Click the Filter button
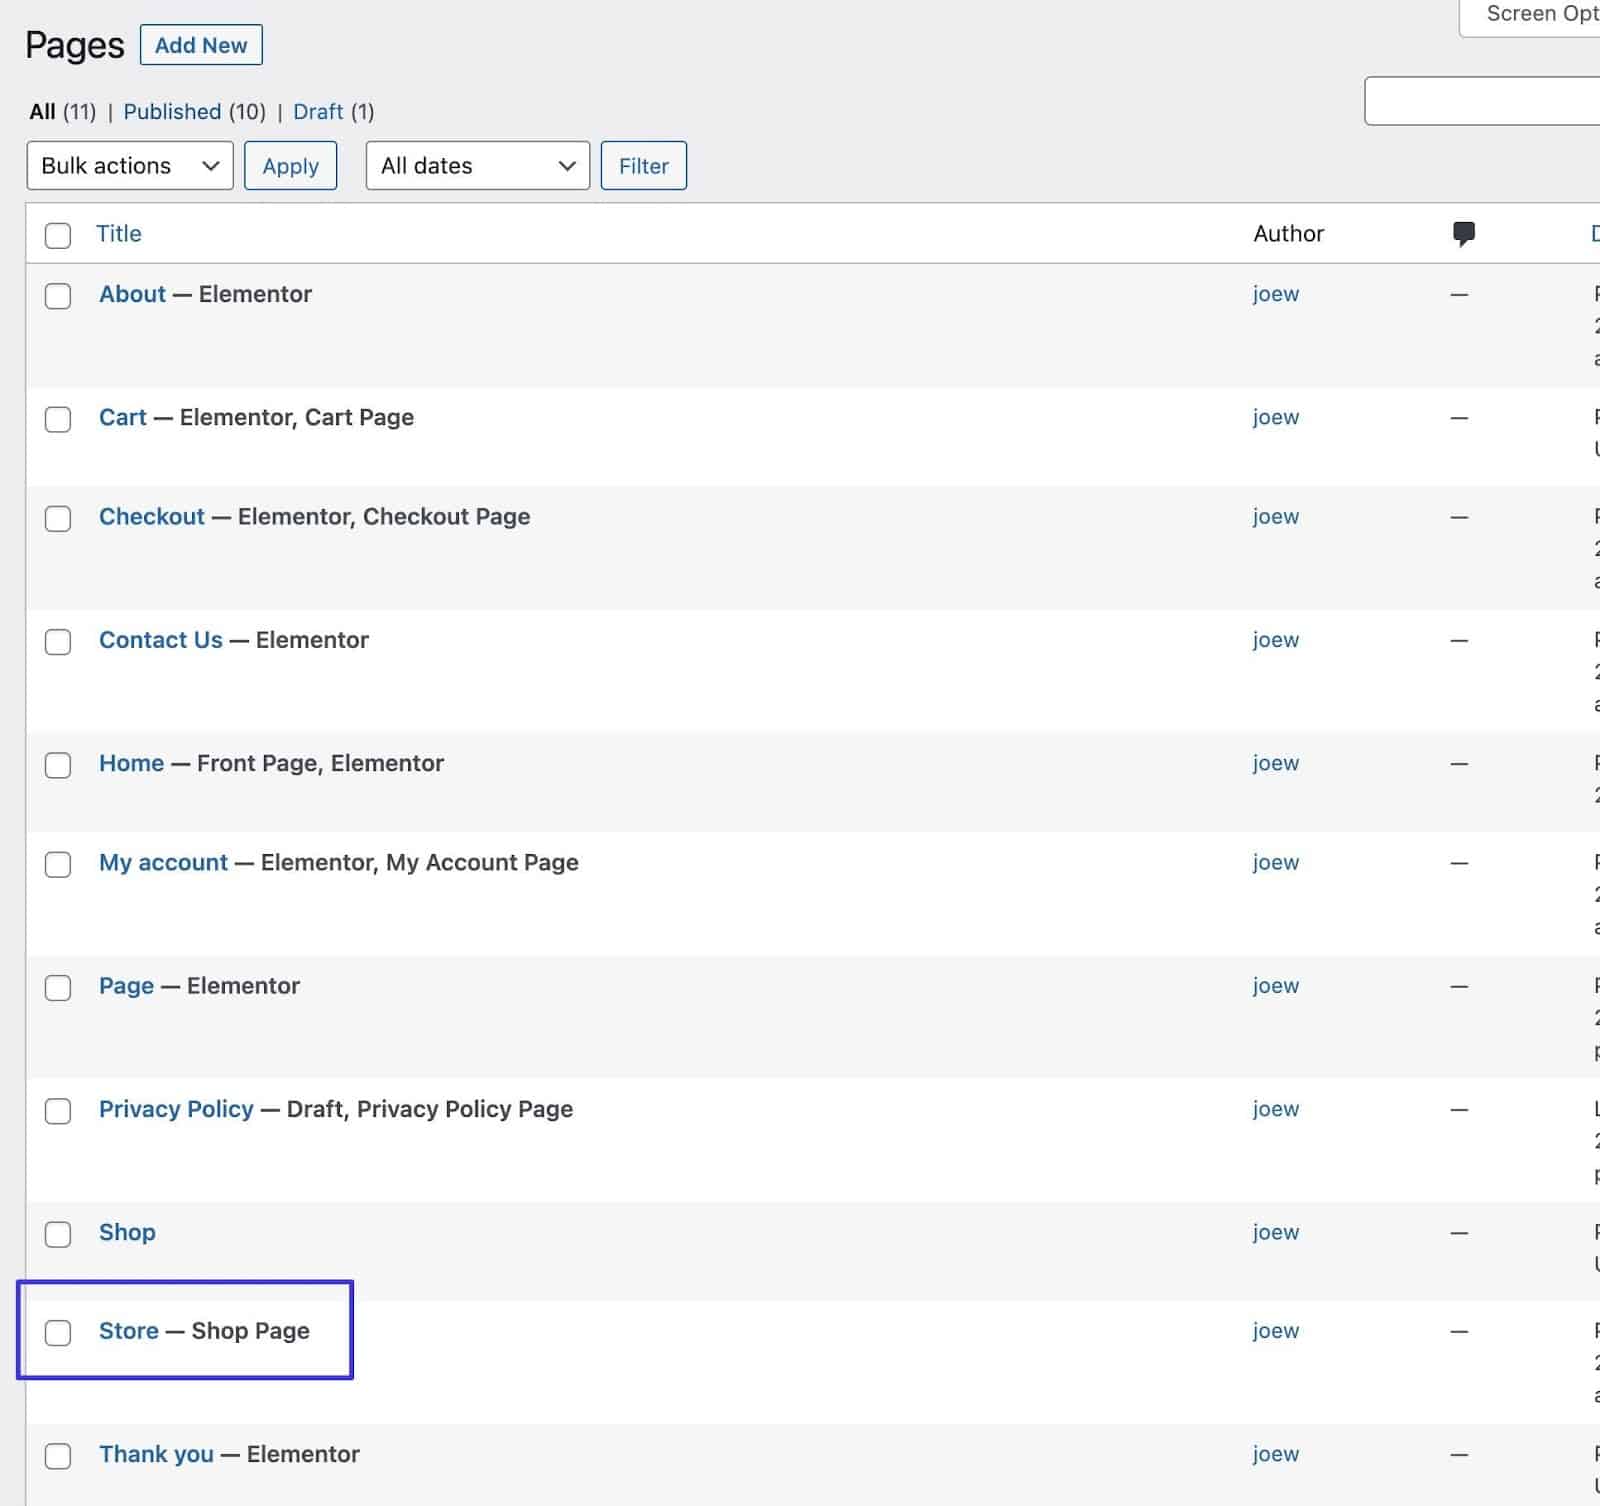The image size is (1600, 1506). click(643, 166)
